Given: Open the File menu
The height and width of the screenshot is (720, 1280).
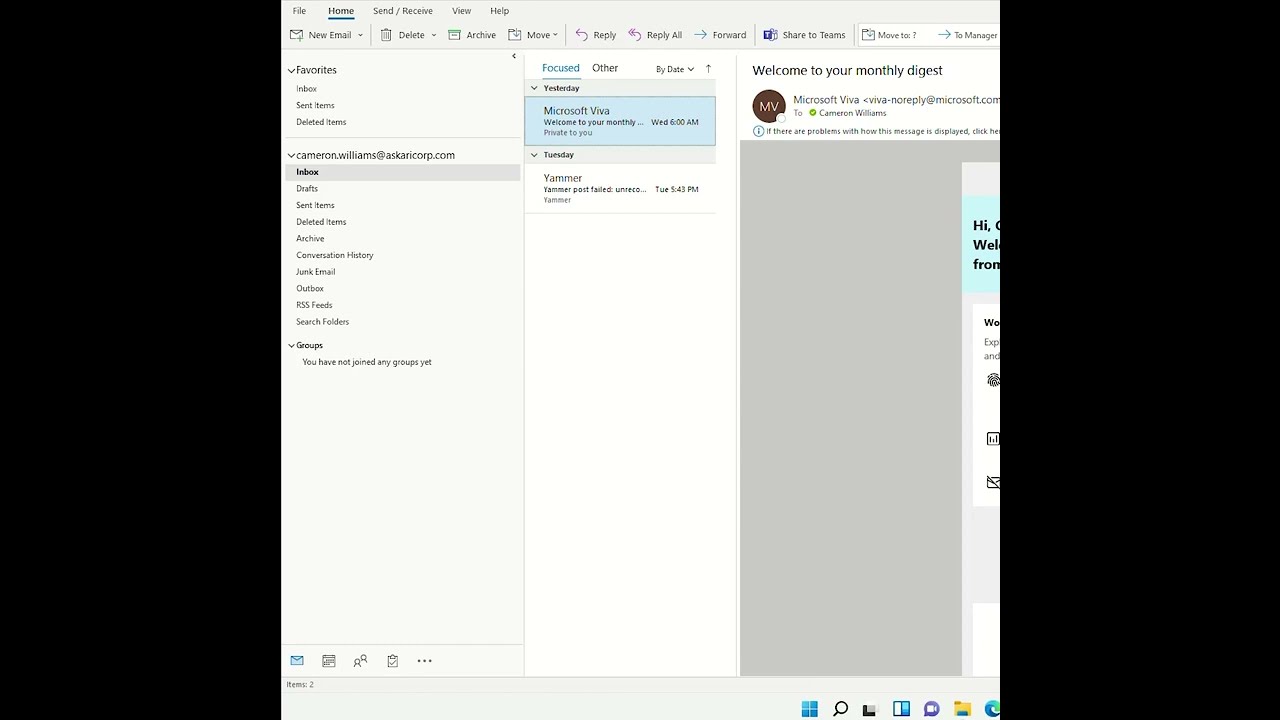Looking at the screenshot, I should (299, 11).
